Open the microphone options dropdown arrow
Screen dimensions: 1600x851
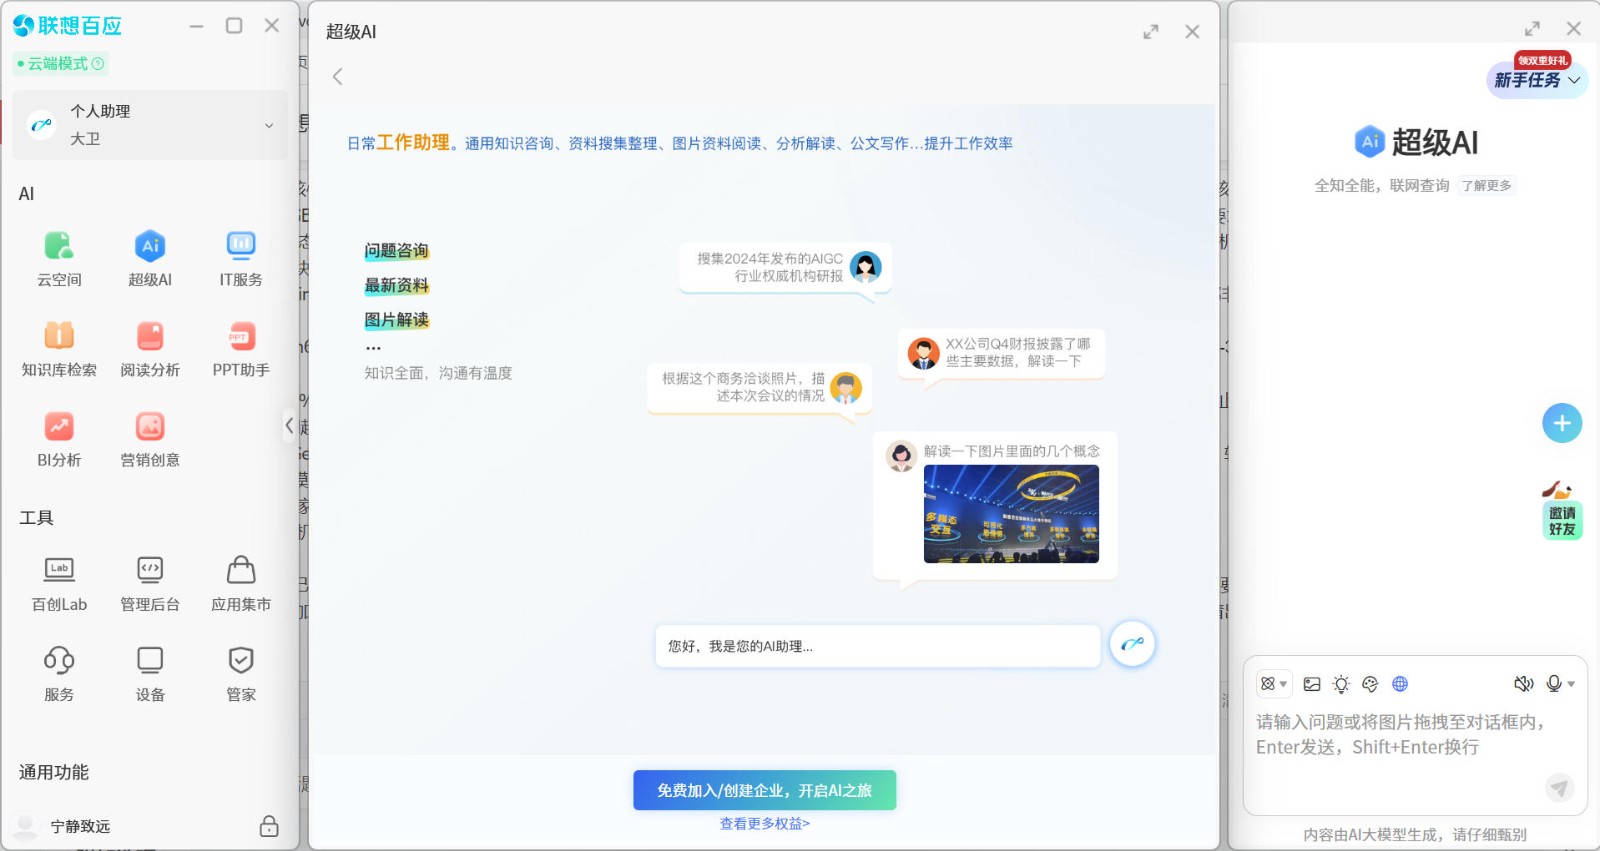coord(1571,684)
